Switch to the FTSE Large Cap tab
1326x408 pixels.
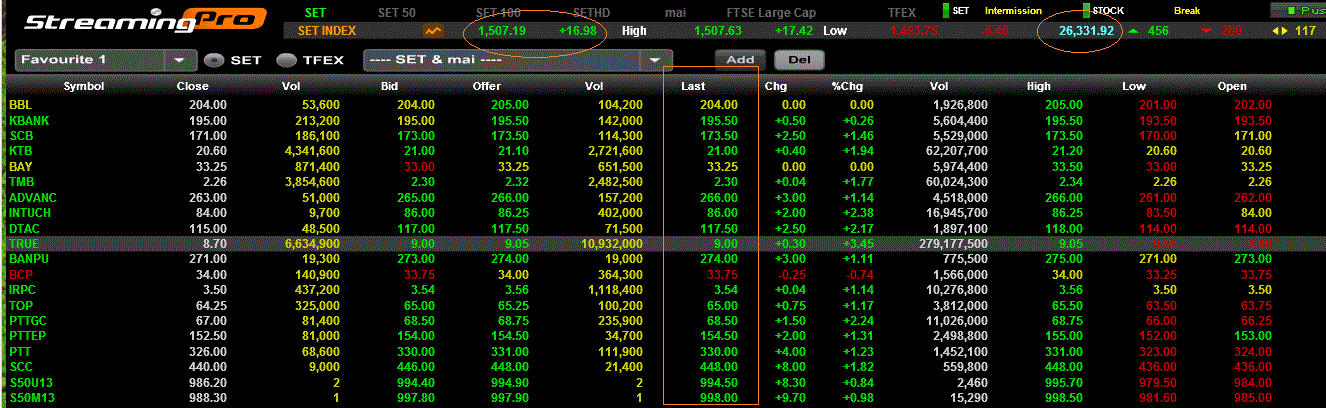coord(770,12)
